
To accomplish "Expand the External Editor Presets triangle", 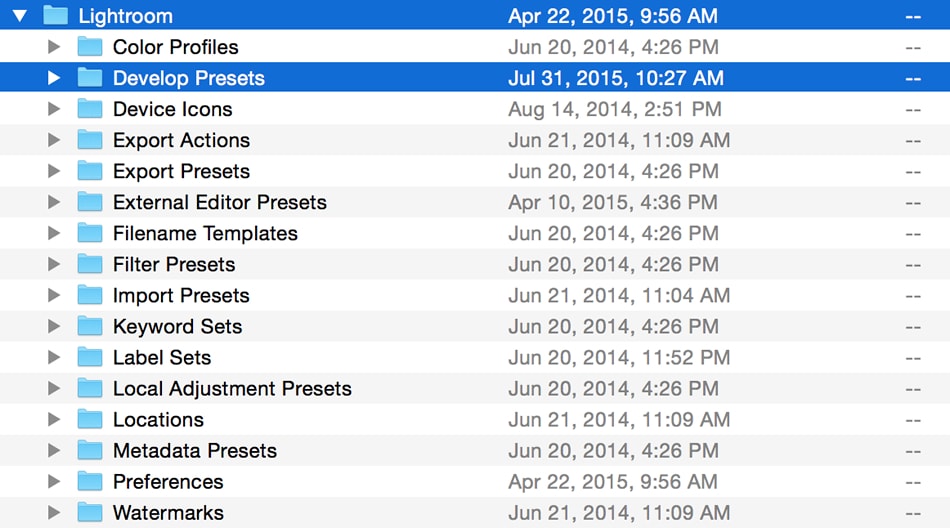I will [x=54, y=202].
